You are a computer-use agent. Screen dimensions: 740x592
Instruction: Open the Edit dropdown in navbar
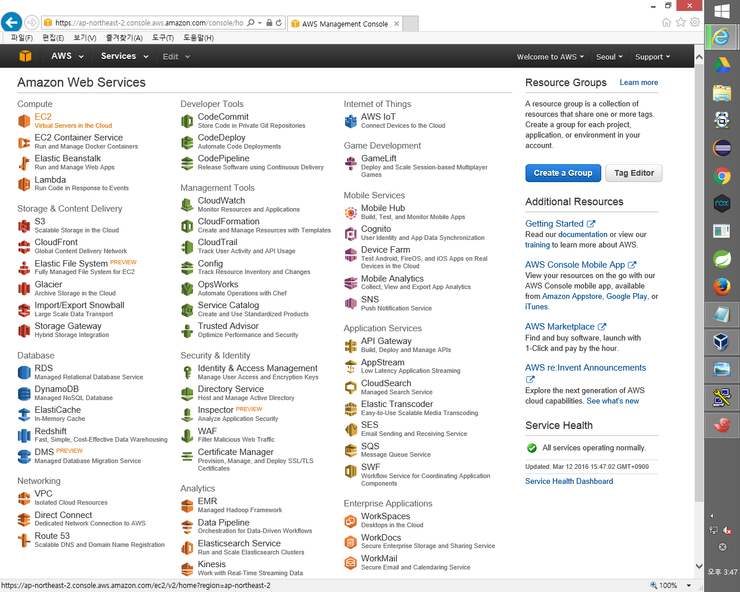pos(175,57)
